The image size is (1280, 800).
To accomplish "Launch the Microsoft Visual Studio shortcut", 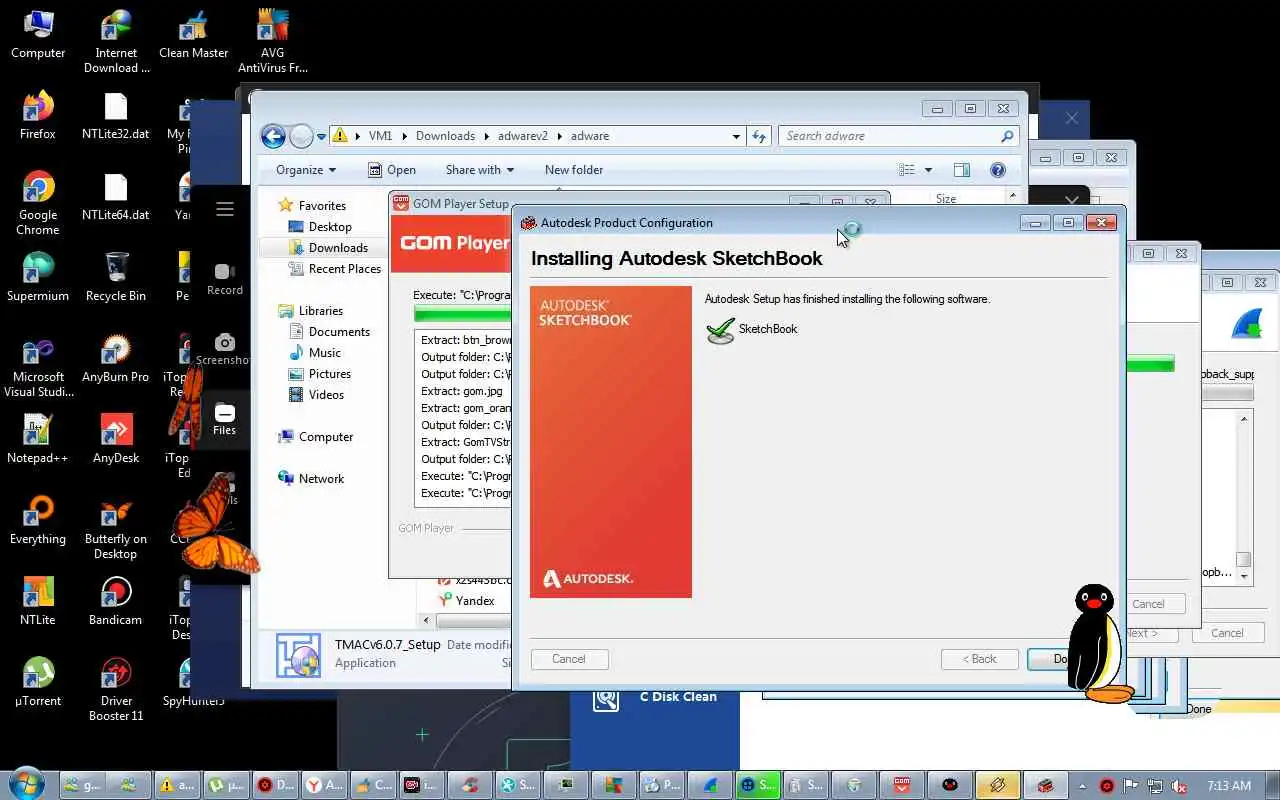I will [x=38, y=366].
